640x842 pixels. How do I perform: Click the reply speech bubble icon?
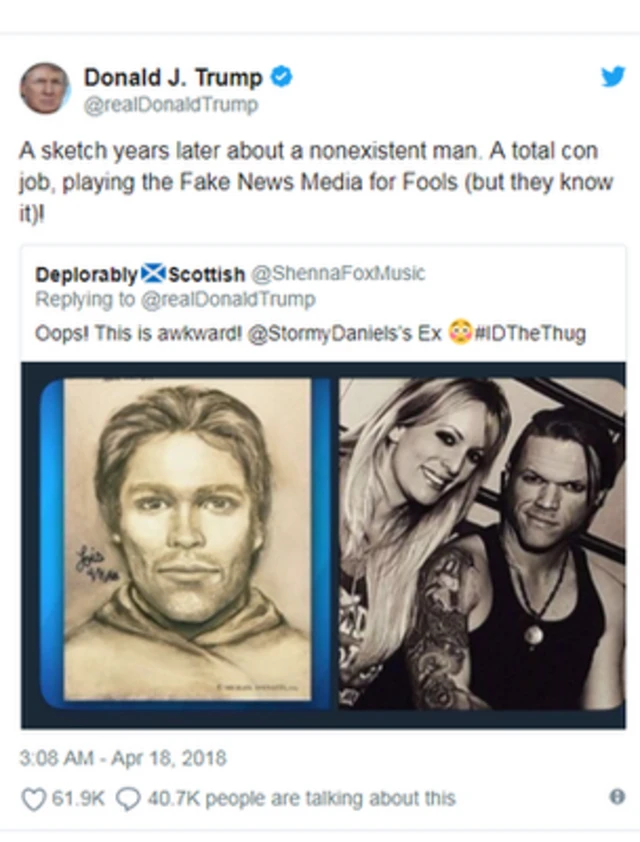[128, 798]
